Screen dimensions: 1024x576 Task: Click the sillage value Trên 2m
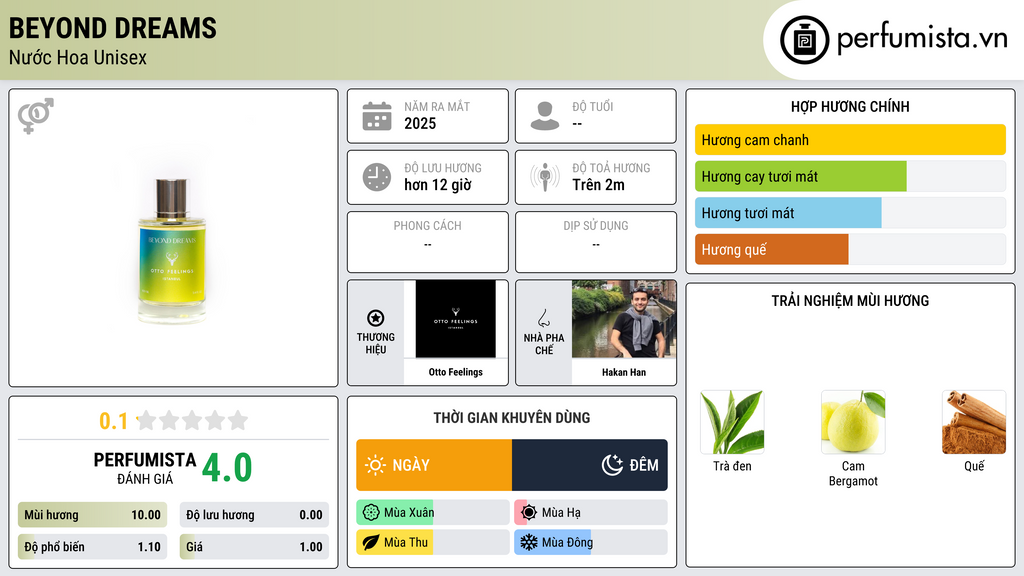point(598,185)
